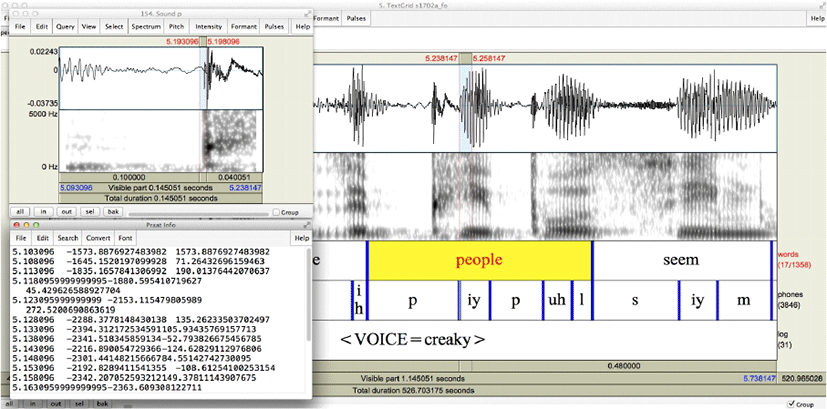The height and width of the screenshot is (409, 827).
Task: Open Intensity menu in Sound window
Action: click(209, 26)
